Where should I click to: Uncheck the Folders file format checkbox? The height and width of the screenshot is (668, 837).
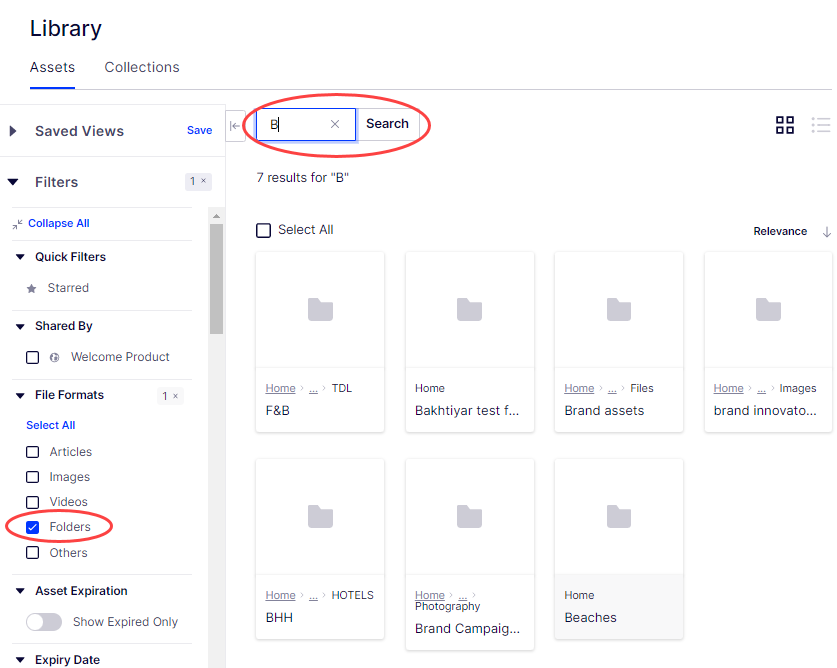(x=33, y=527)
